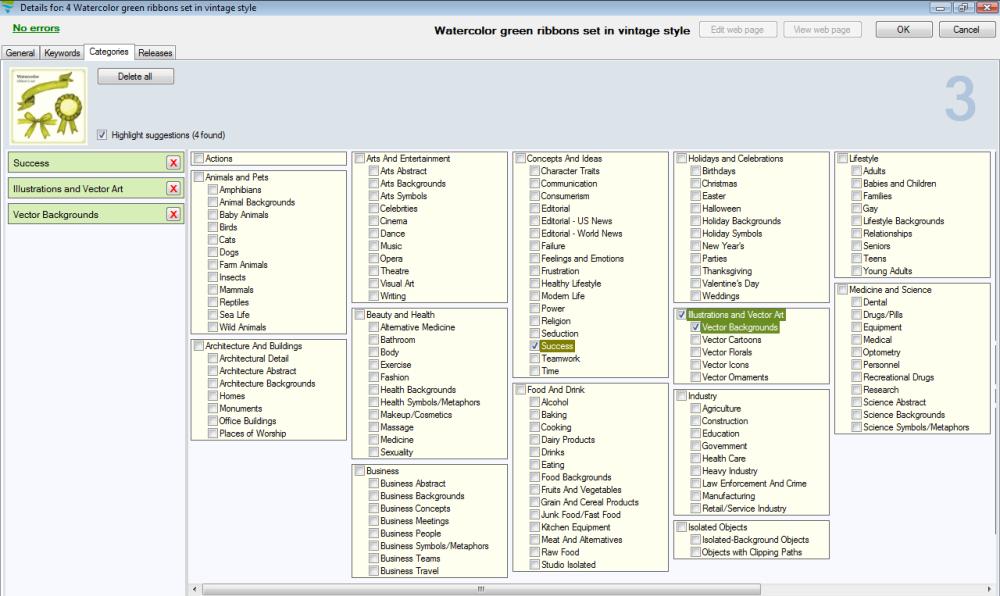Click the View web page button
1000x596 pixels.
pyautogui.click(x=821, y=29)
